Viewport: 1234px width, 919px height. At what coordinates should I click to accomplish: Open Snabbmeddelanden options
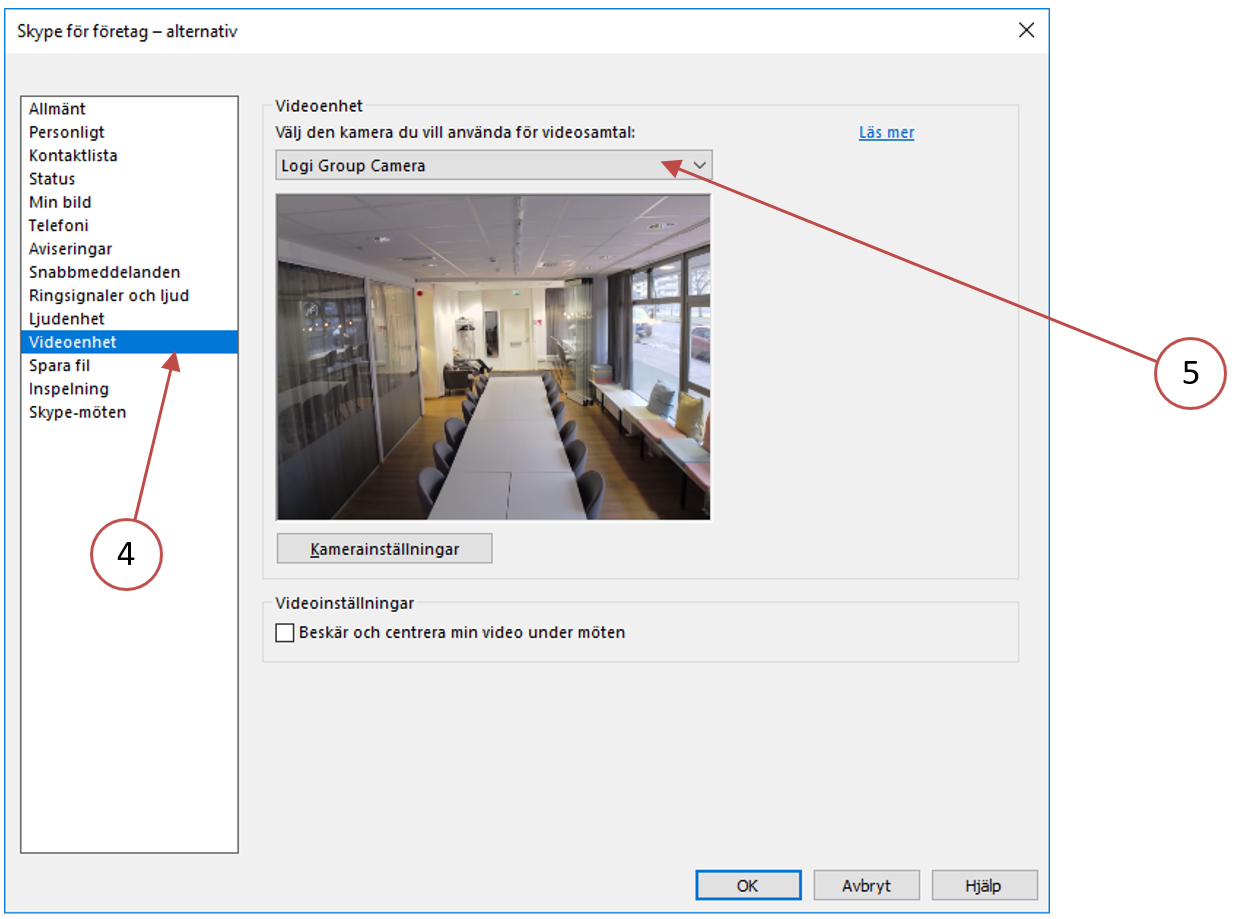104,272
